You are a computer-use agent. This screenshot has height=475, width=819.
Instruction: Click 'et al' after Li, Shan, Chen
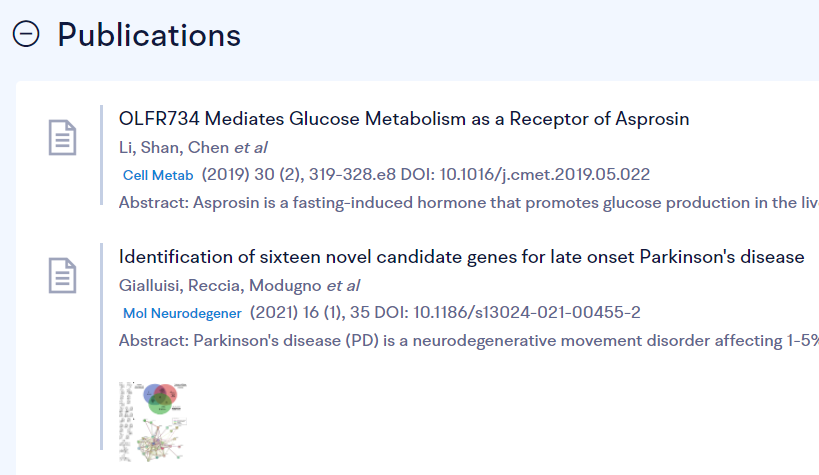click(251, 147)
